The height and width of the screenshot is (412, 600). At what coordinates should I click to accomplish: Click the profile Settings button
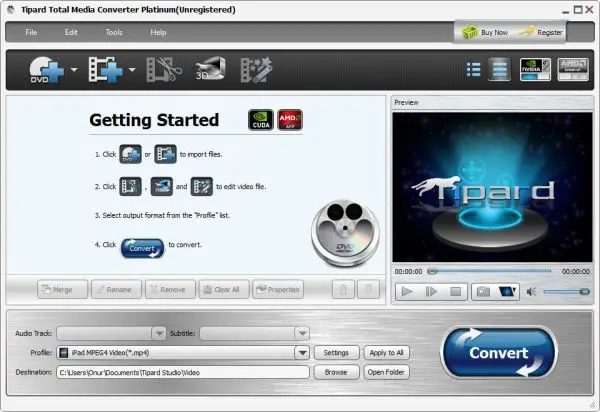point(336,353)
